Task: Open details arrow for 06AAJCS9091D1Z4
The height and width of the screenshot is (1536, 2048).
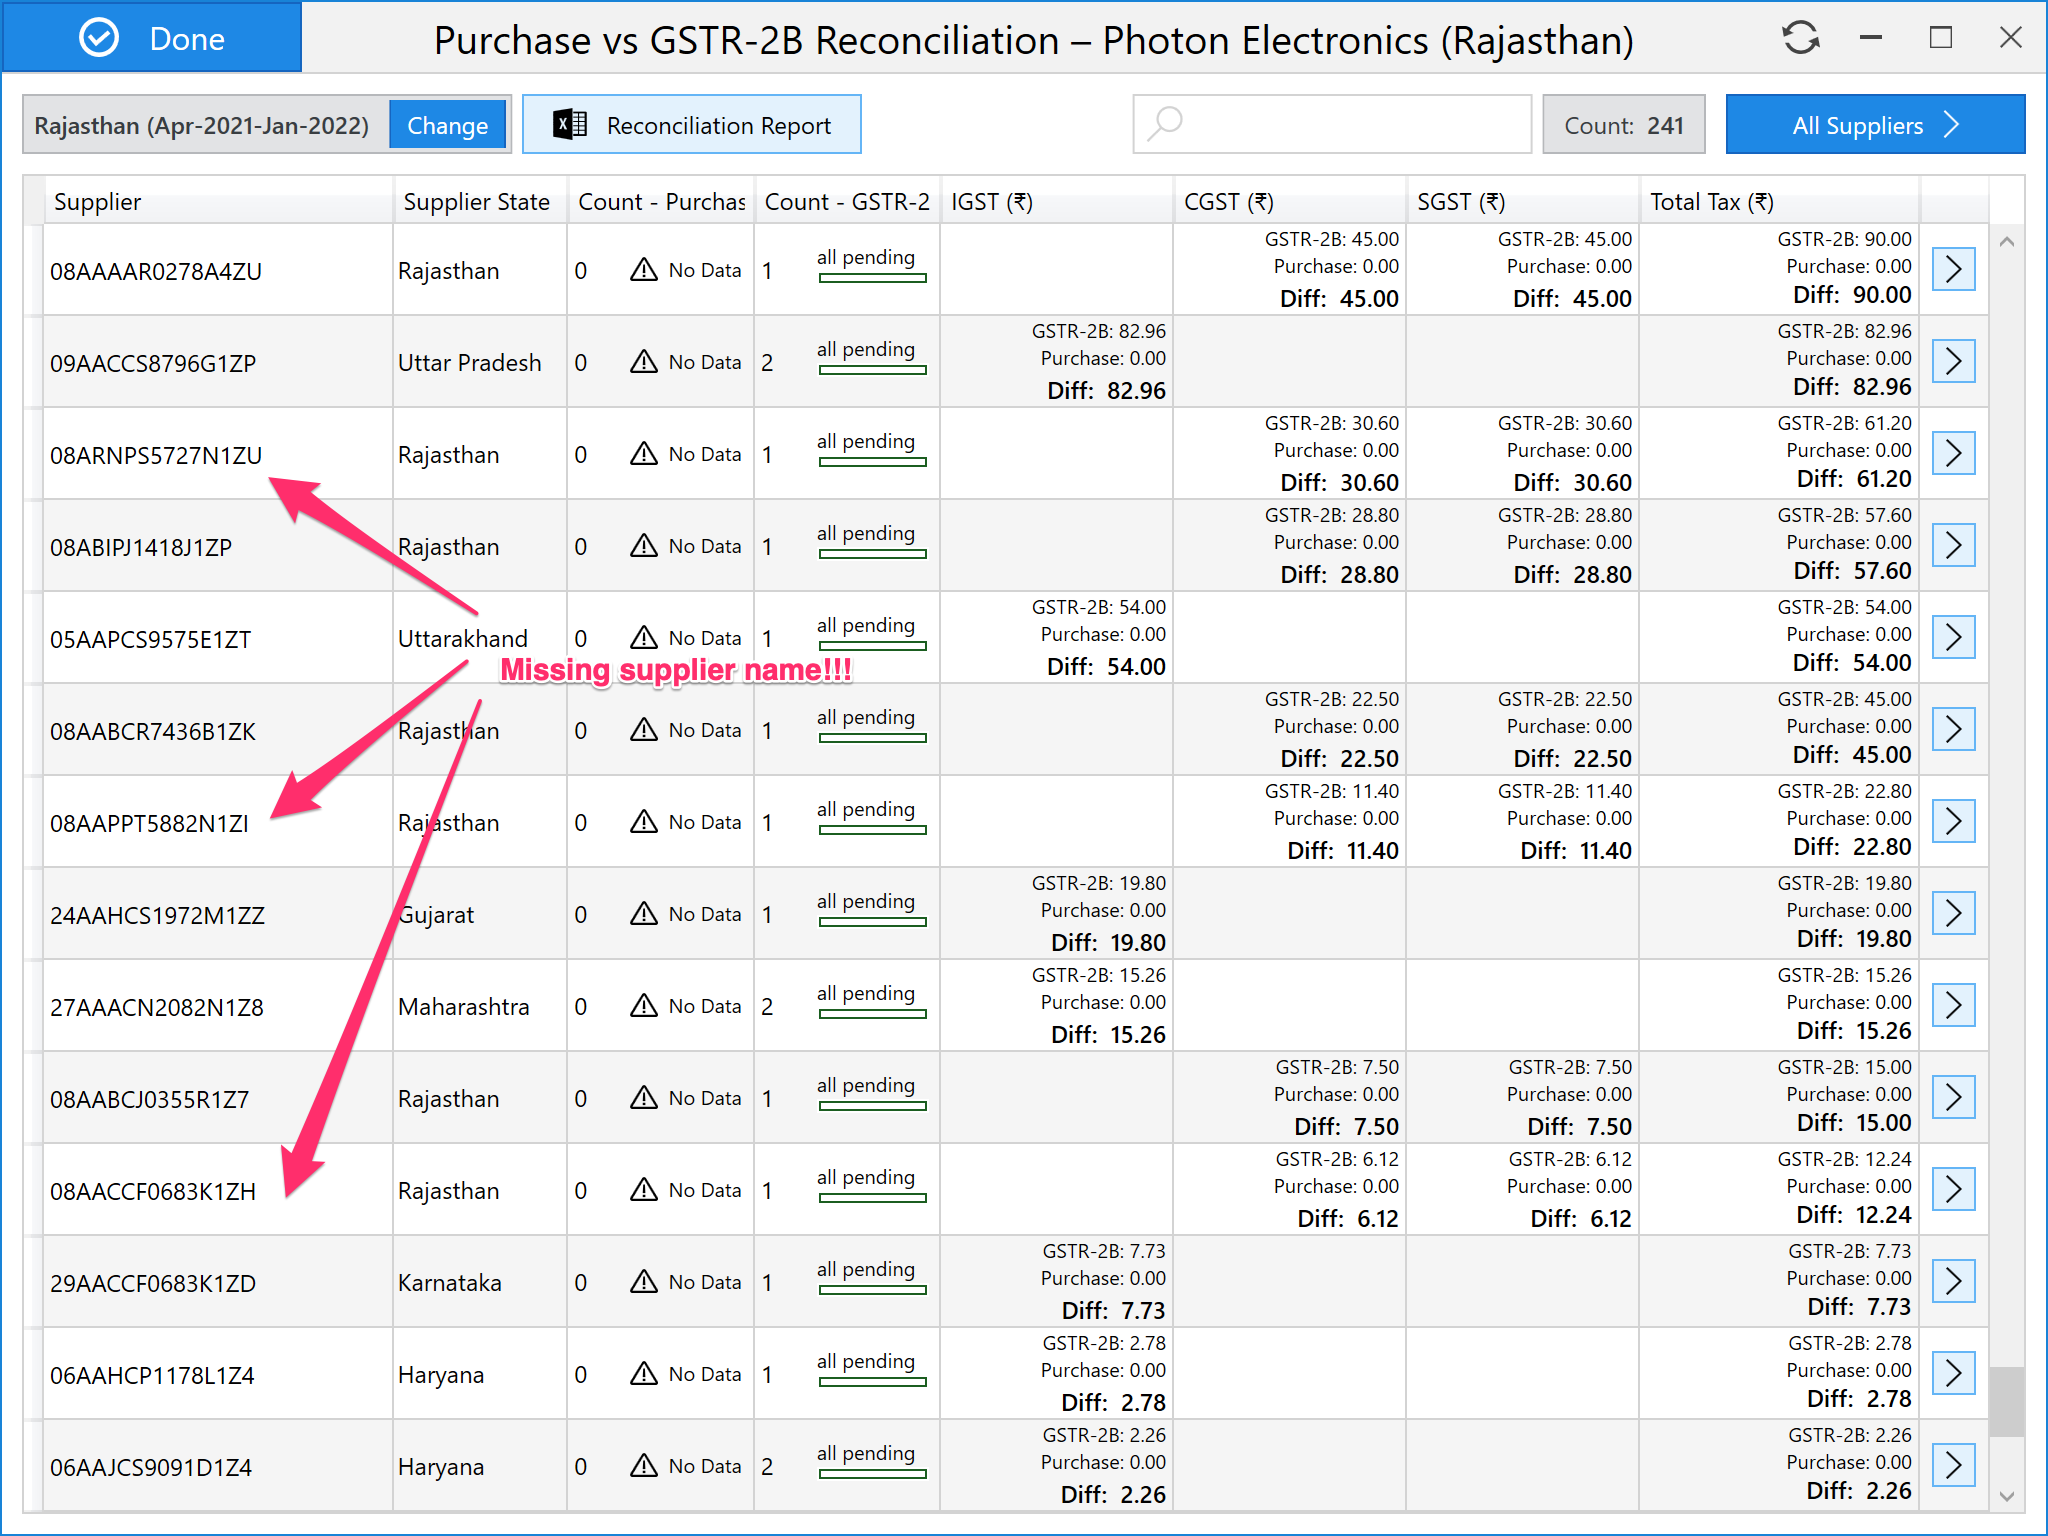Action: (1953, 1465)
